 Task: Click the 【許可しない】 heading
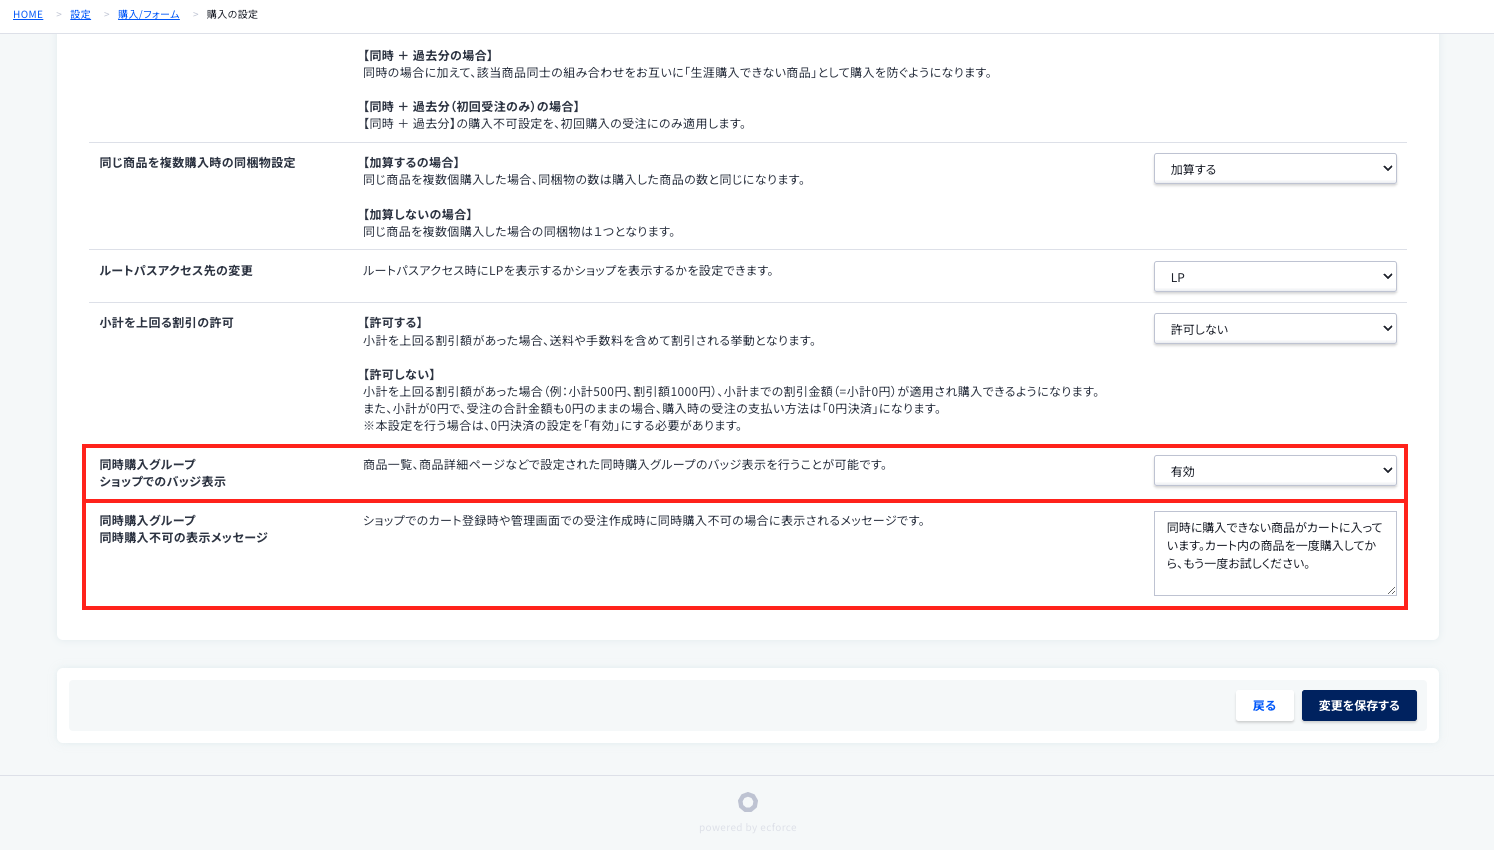tap(399, 375)
